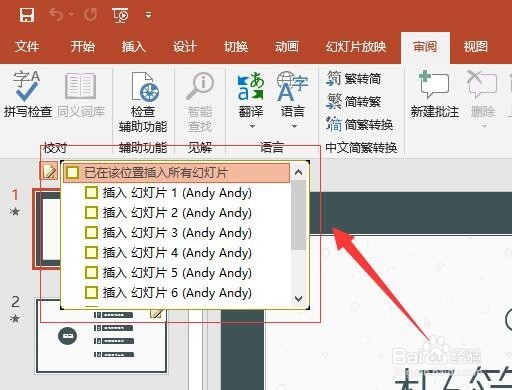Click the revision list scroll up arrow
This screenshot has height=390, width=512.
tap(299, 172)
